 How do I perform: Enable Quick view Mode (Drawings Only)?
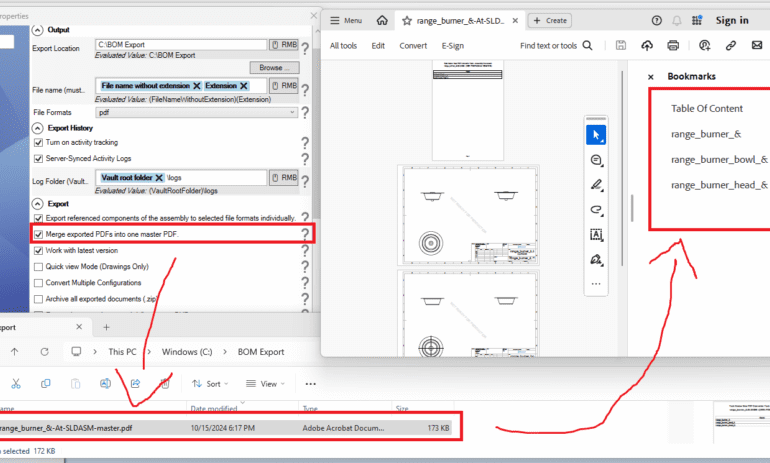38,267
